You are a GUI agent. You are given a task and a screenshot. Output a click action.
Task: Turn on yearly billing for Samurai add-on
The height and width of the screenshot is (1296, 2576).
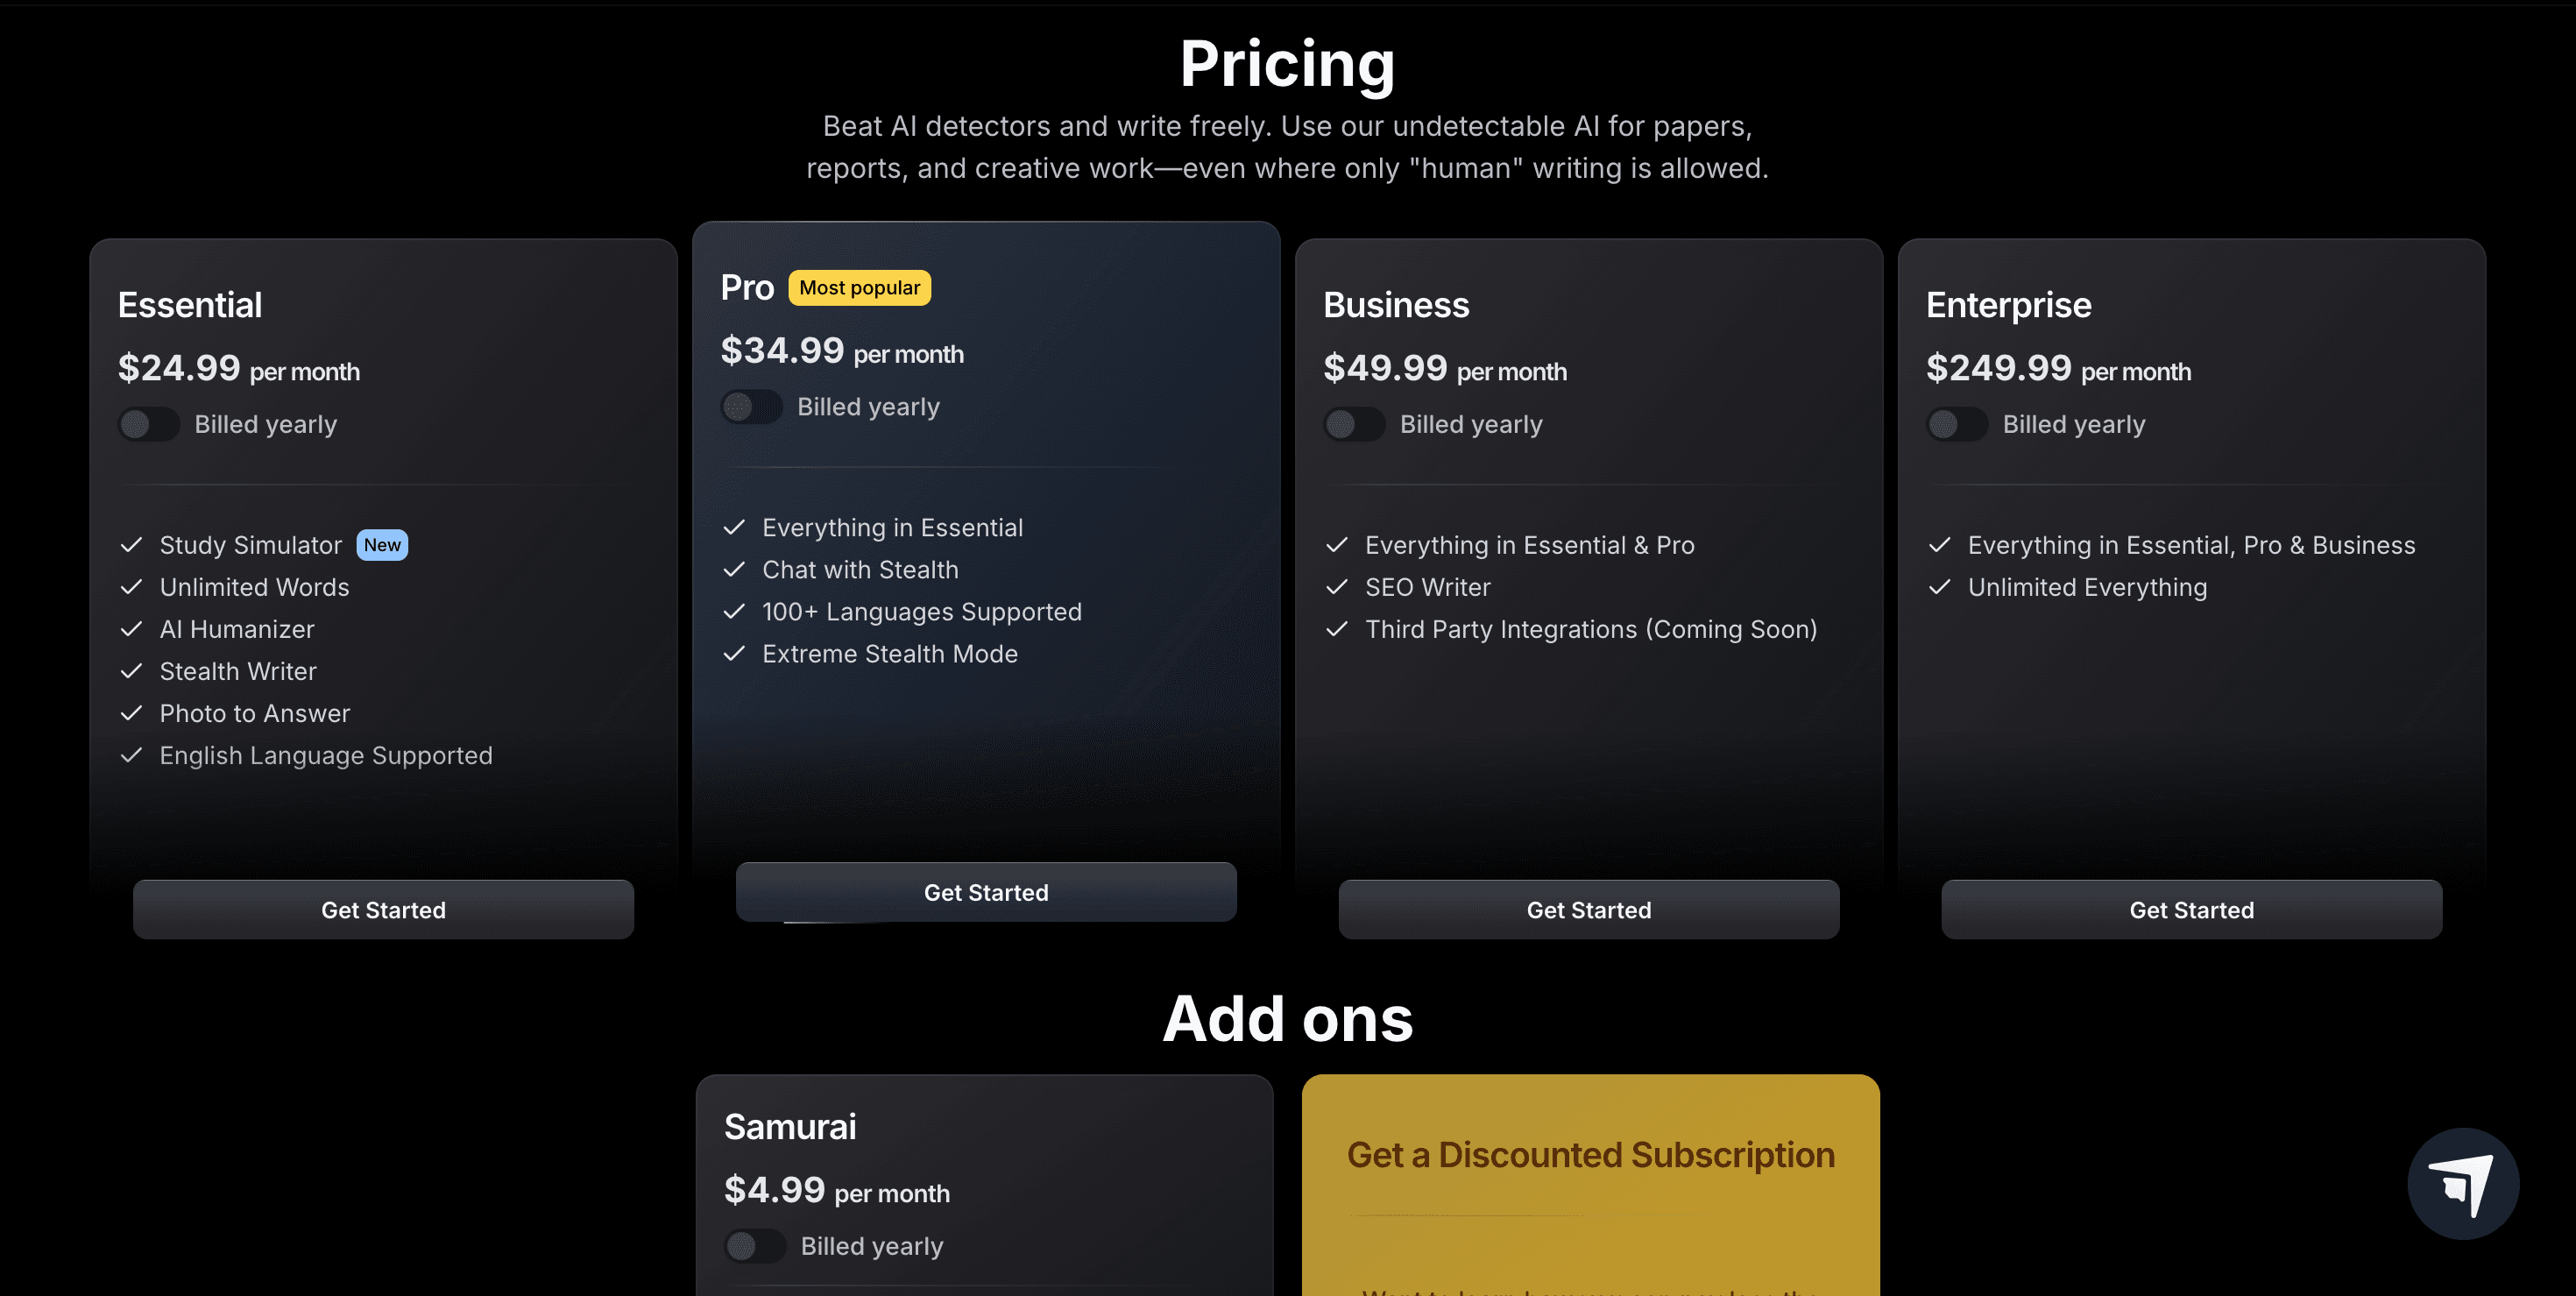tap(755, 1246)
